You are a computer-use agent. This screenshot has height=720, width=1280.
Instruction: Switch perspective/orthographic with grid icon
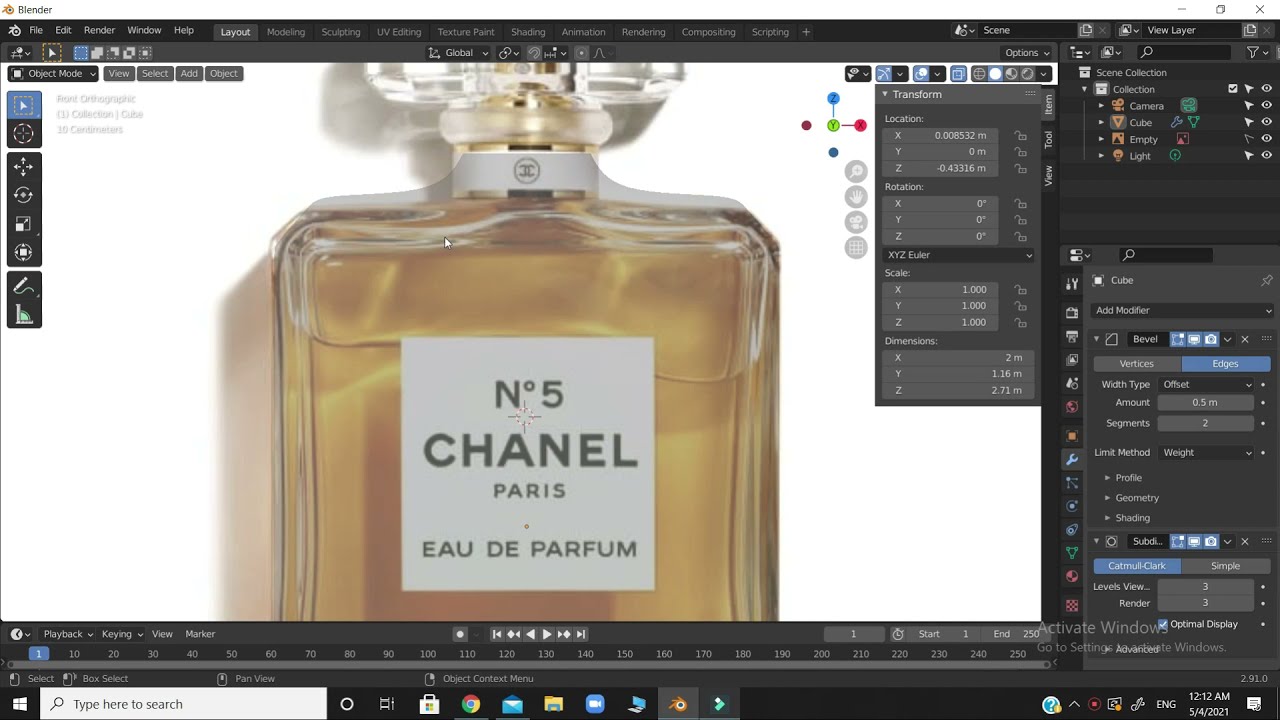pos(856,247)
